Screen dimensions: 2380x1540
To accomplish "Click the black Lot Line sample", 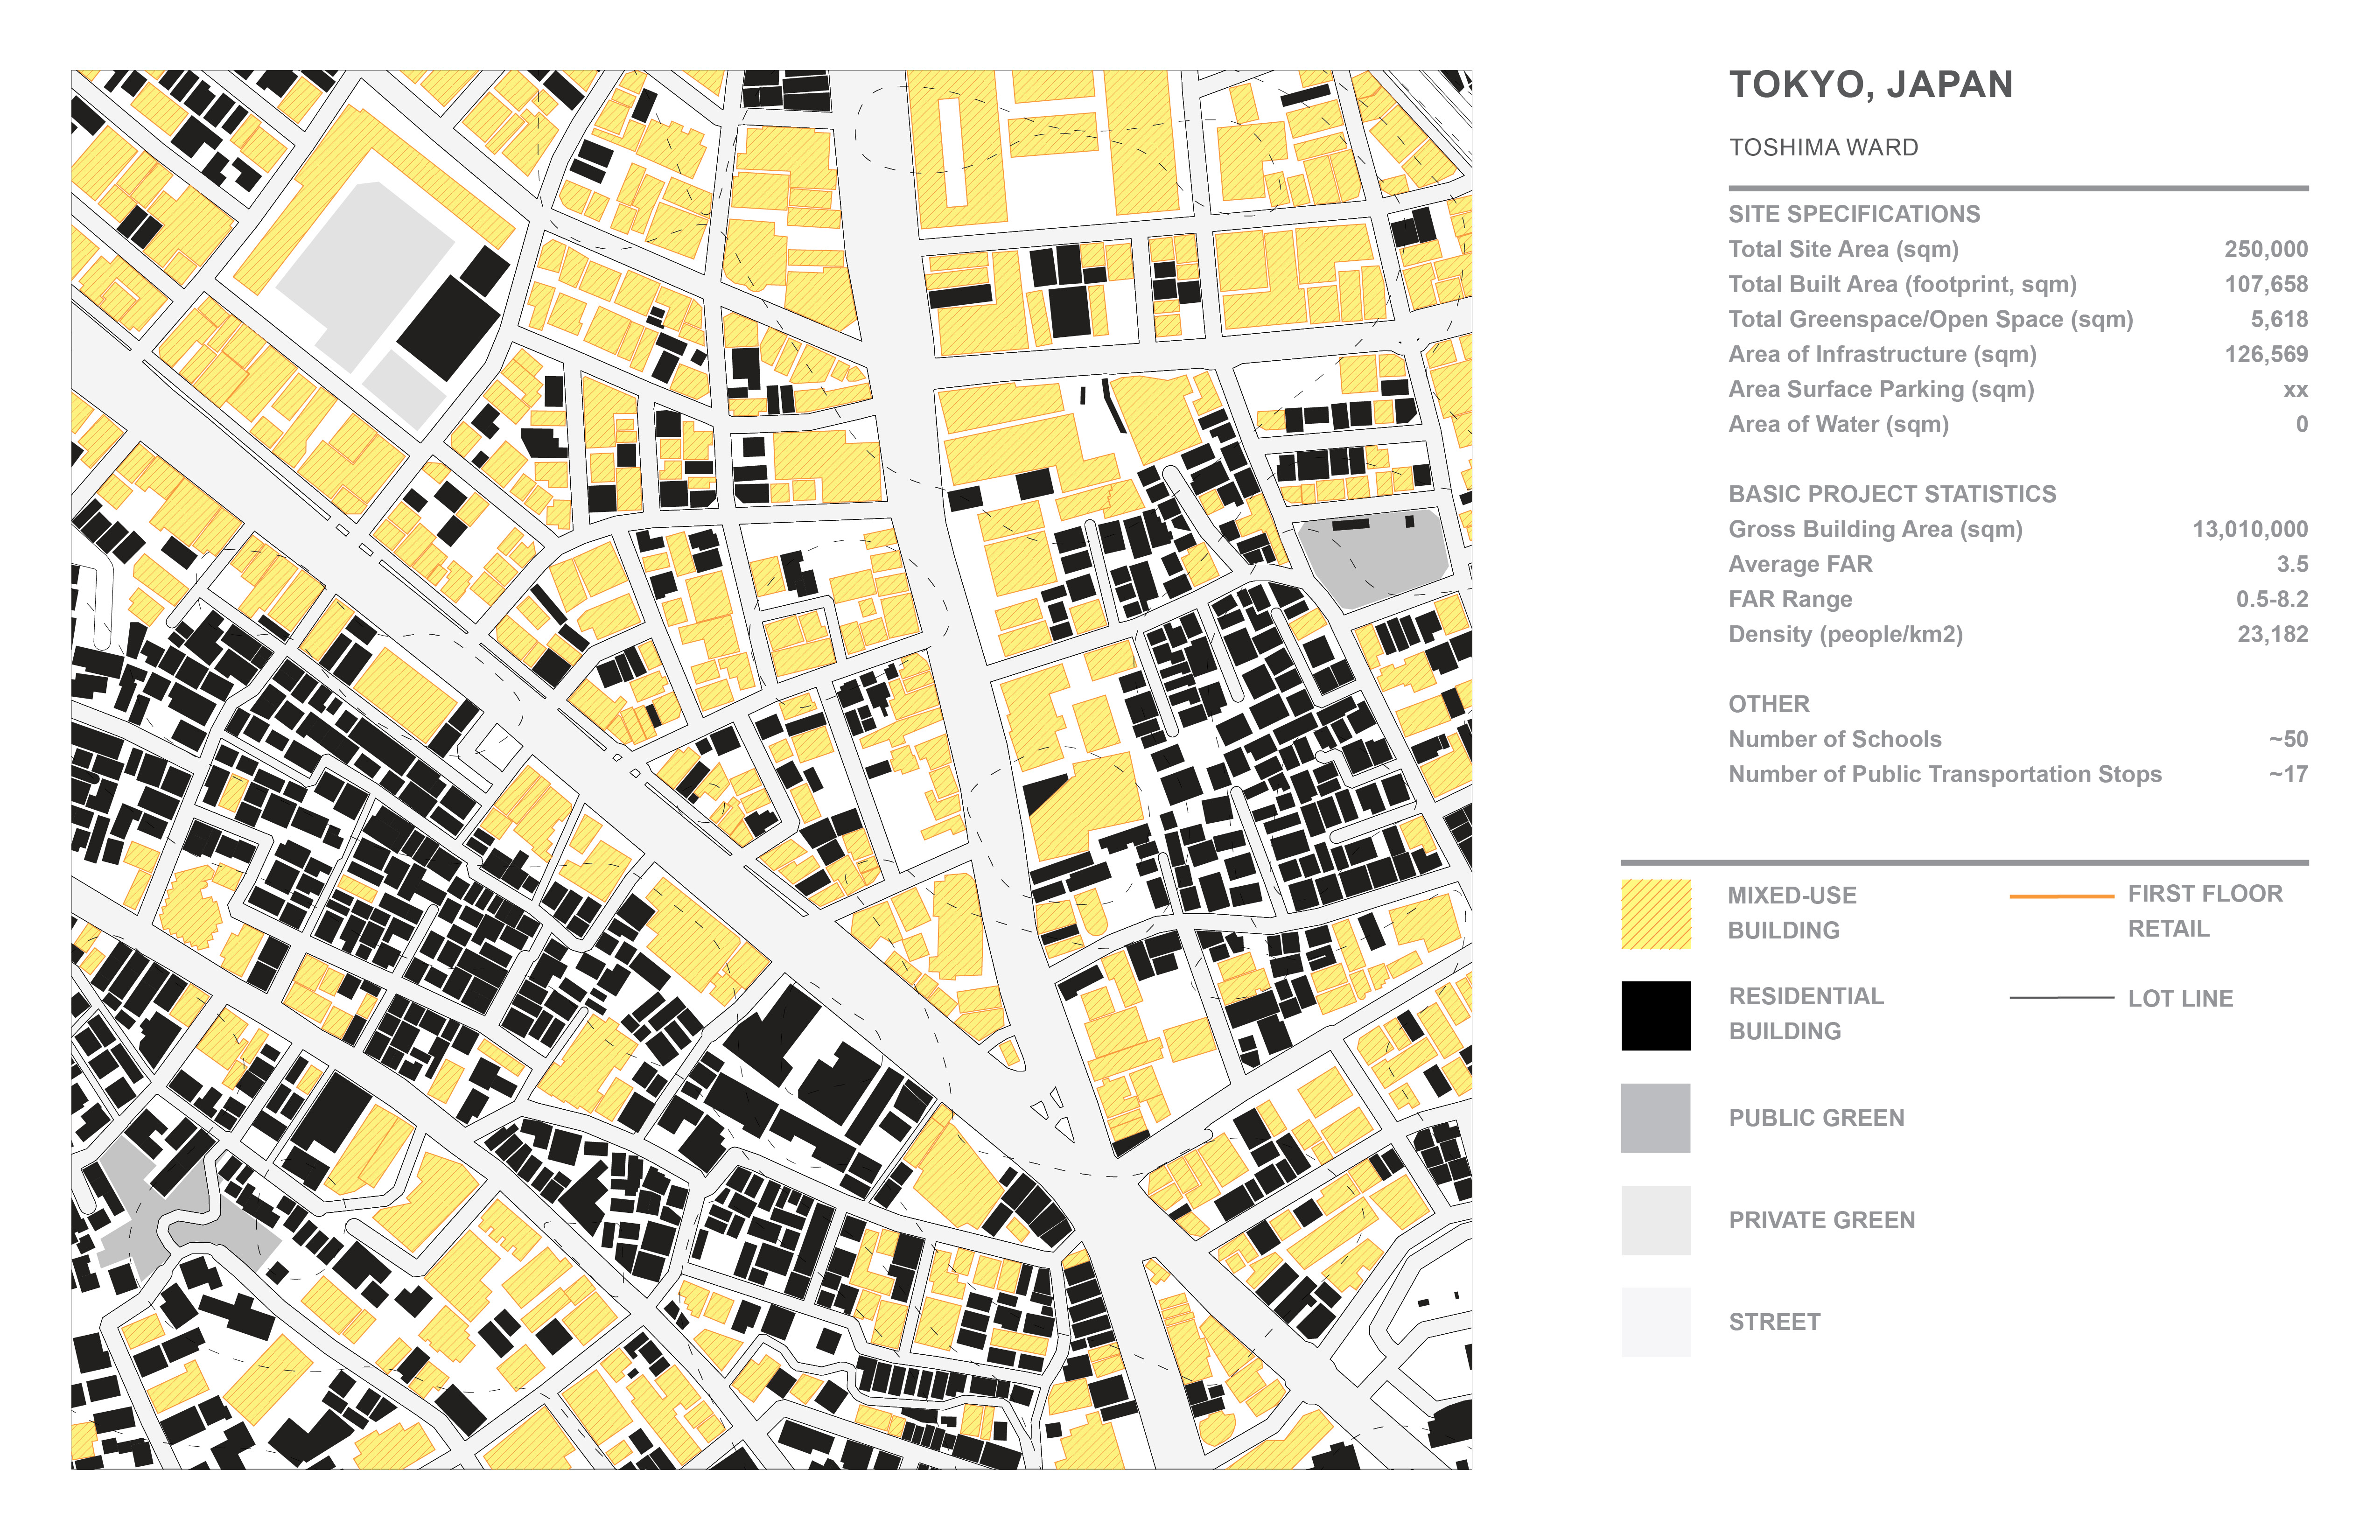I will click(2062, 998).
